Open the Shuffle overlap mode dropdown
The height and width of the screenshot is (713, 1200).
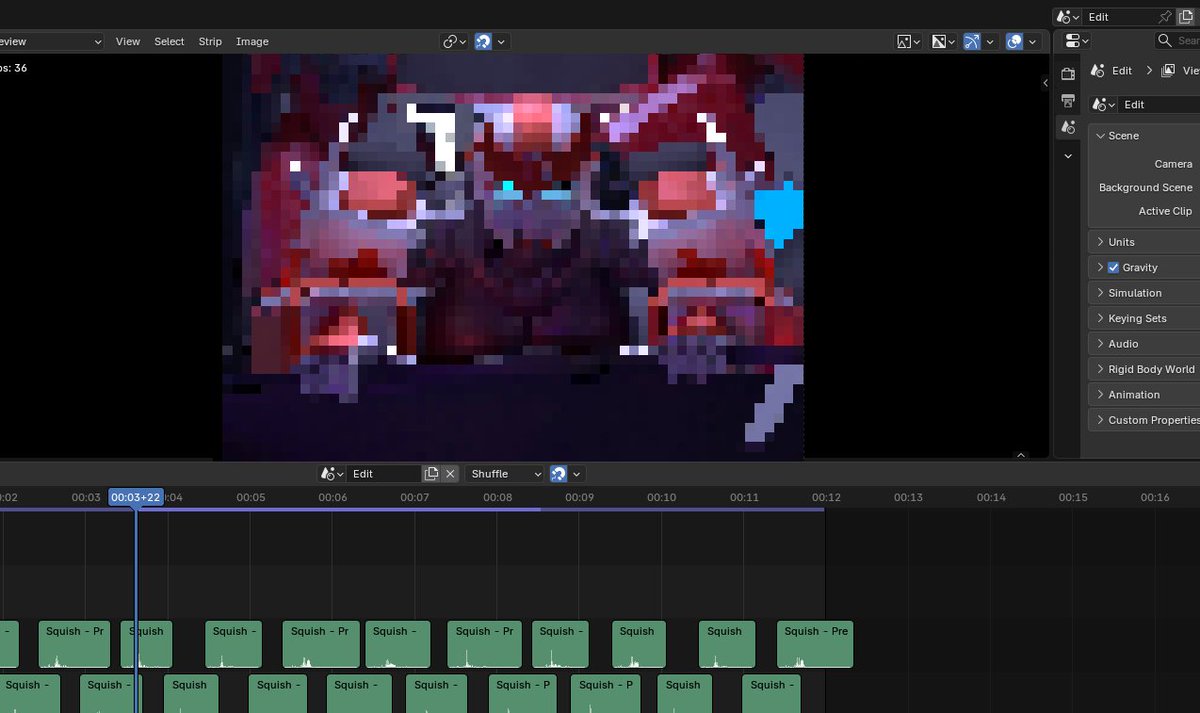[505, 474]
